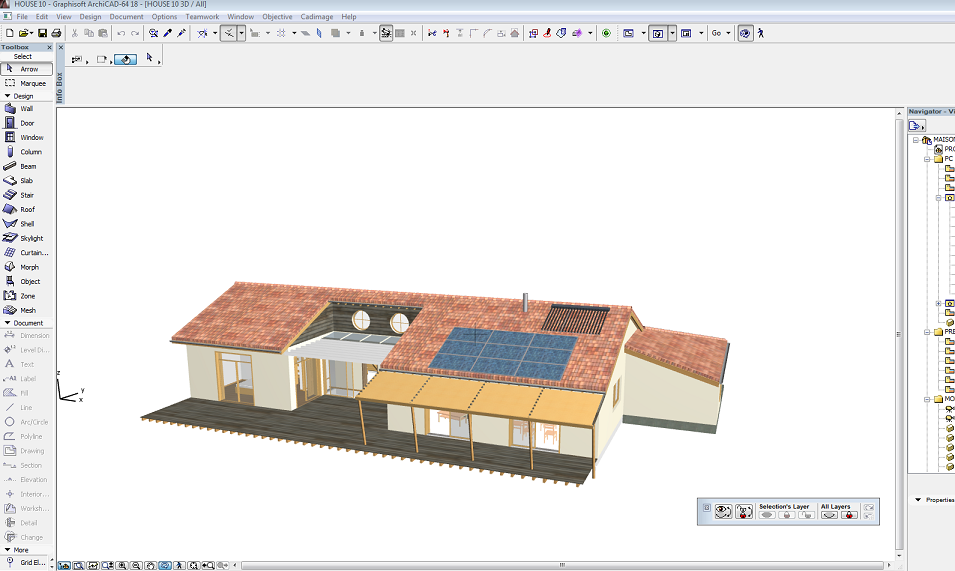Click the Arrow select button
The width and height of the screenshot is (955, 571).
[27, 69]
